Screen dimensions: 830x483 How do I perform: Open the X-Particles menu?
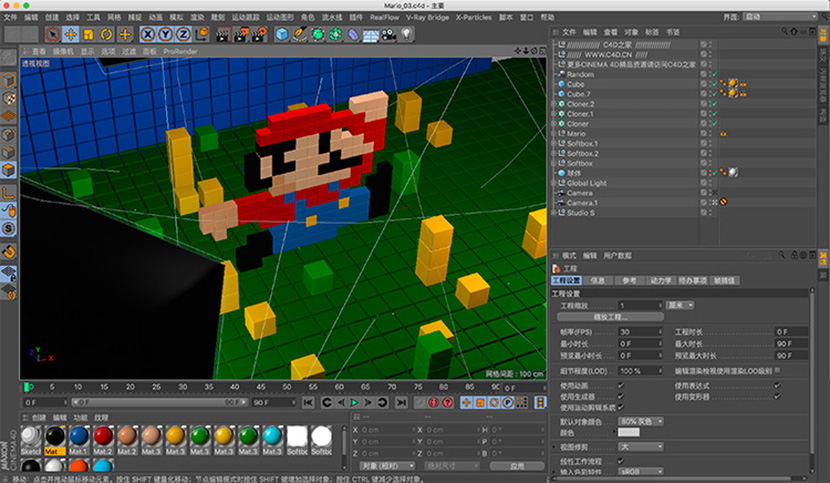[474, 17]
